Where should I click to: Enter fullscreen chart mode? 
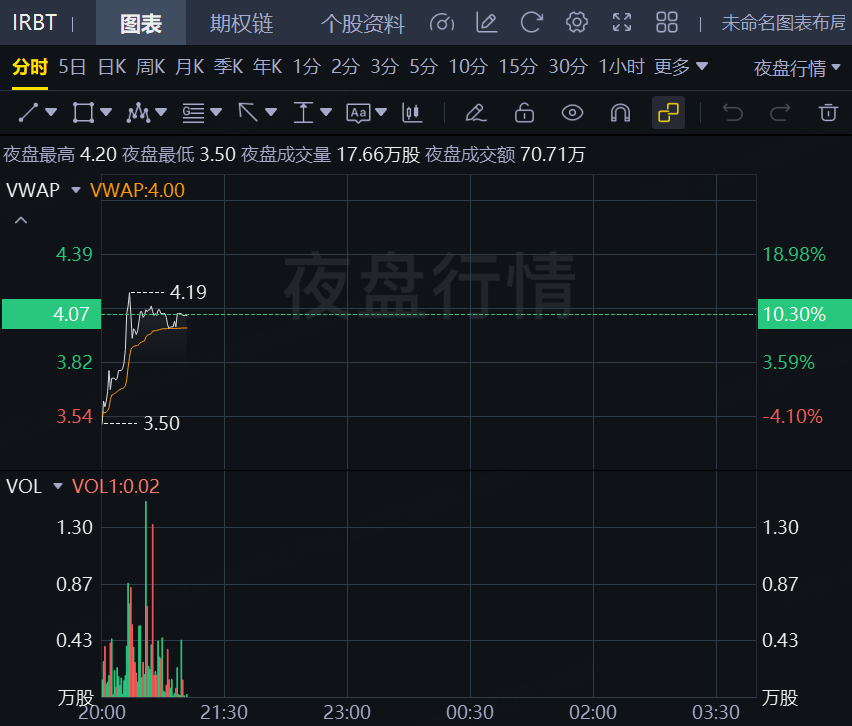(x=622, y=23)
